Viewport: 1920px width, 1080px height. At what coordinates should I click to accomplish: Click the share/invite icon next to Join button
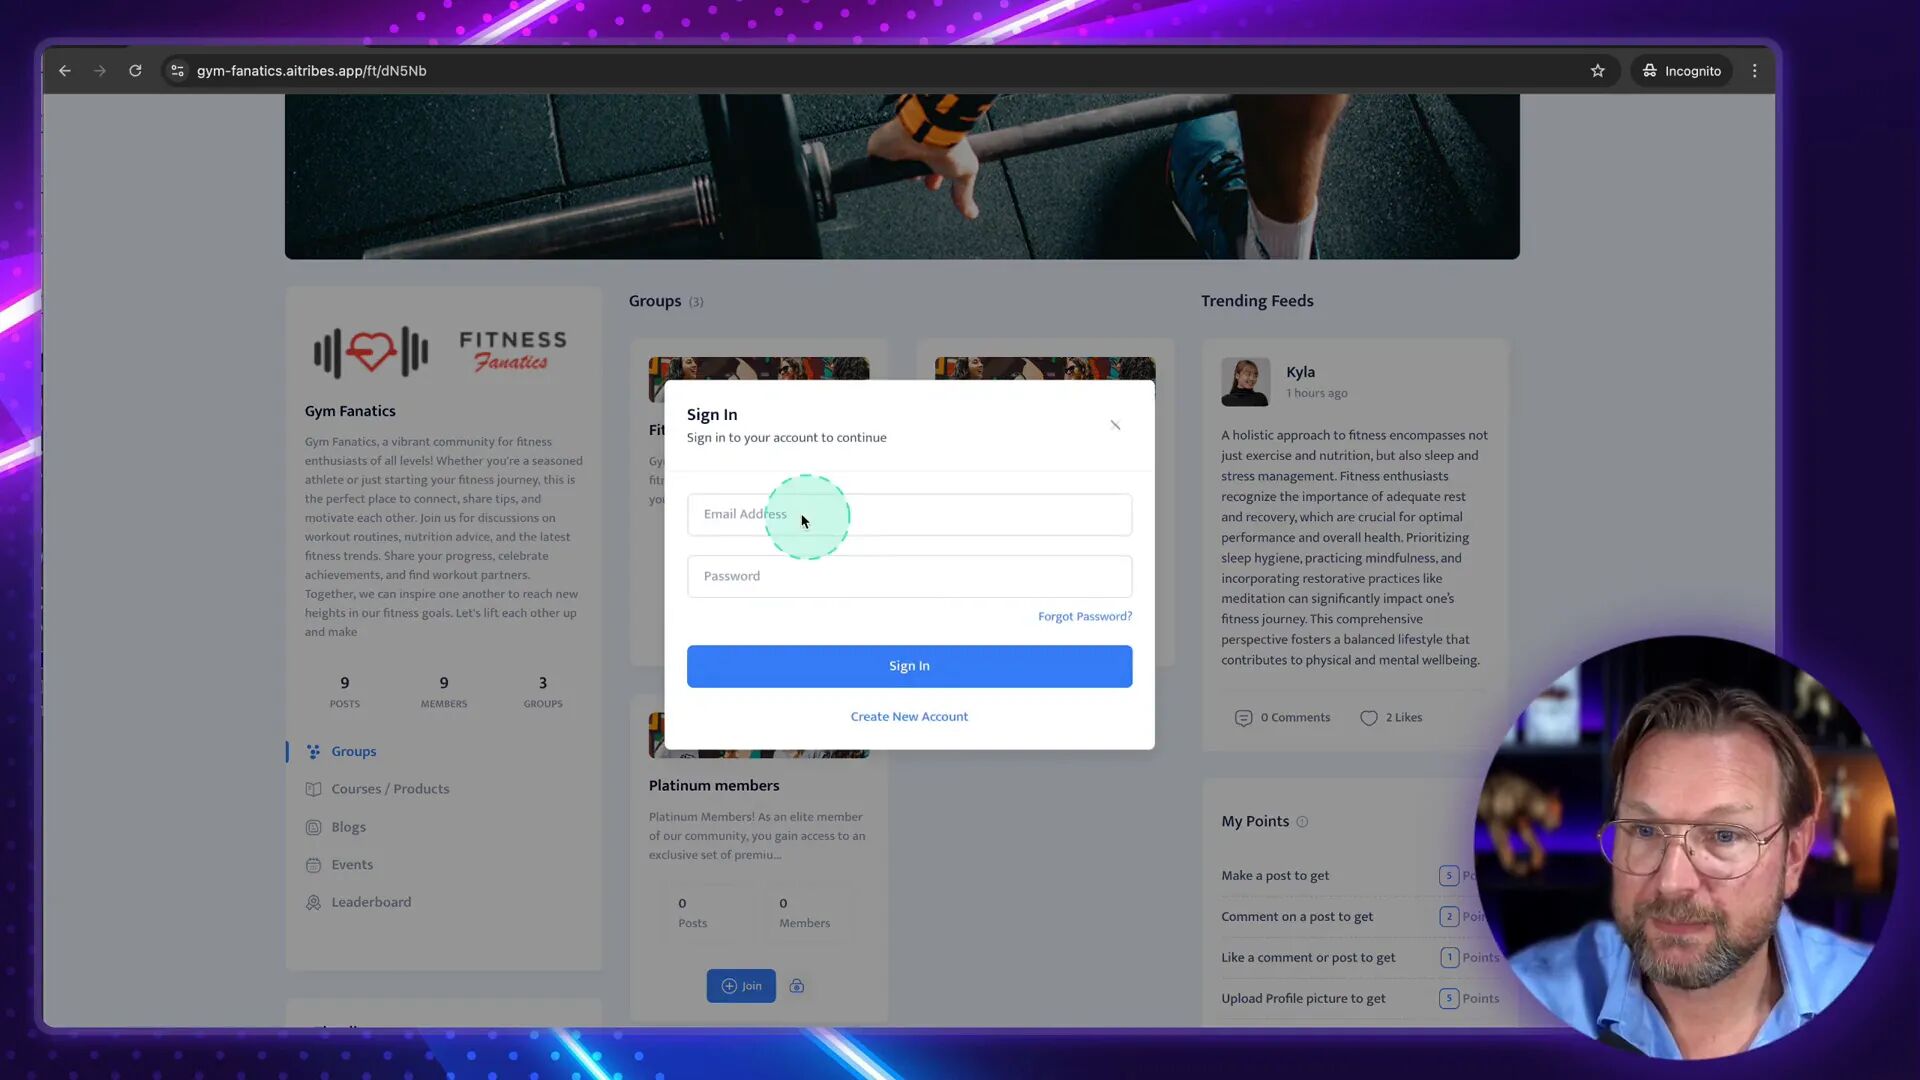(798, 985)
